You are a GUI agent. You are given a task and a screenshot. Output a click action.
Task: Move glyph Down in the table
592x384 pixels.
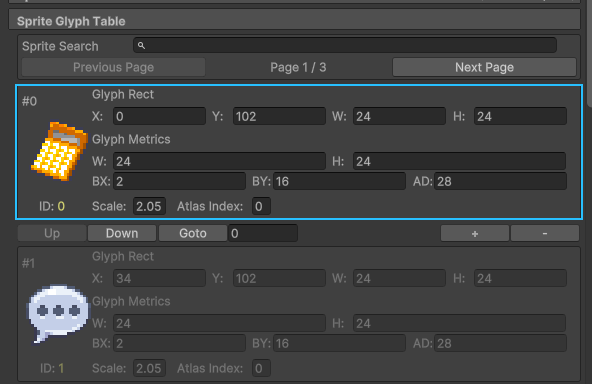tap(122, 233)
